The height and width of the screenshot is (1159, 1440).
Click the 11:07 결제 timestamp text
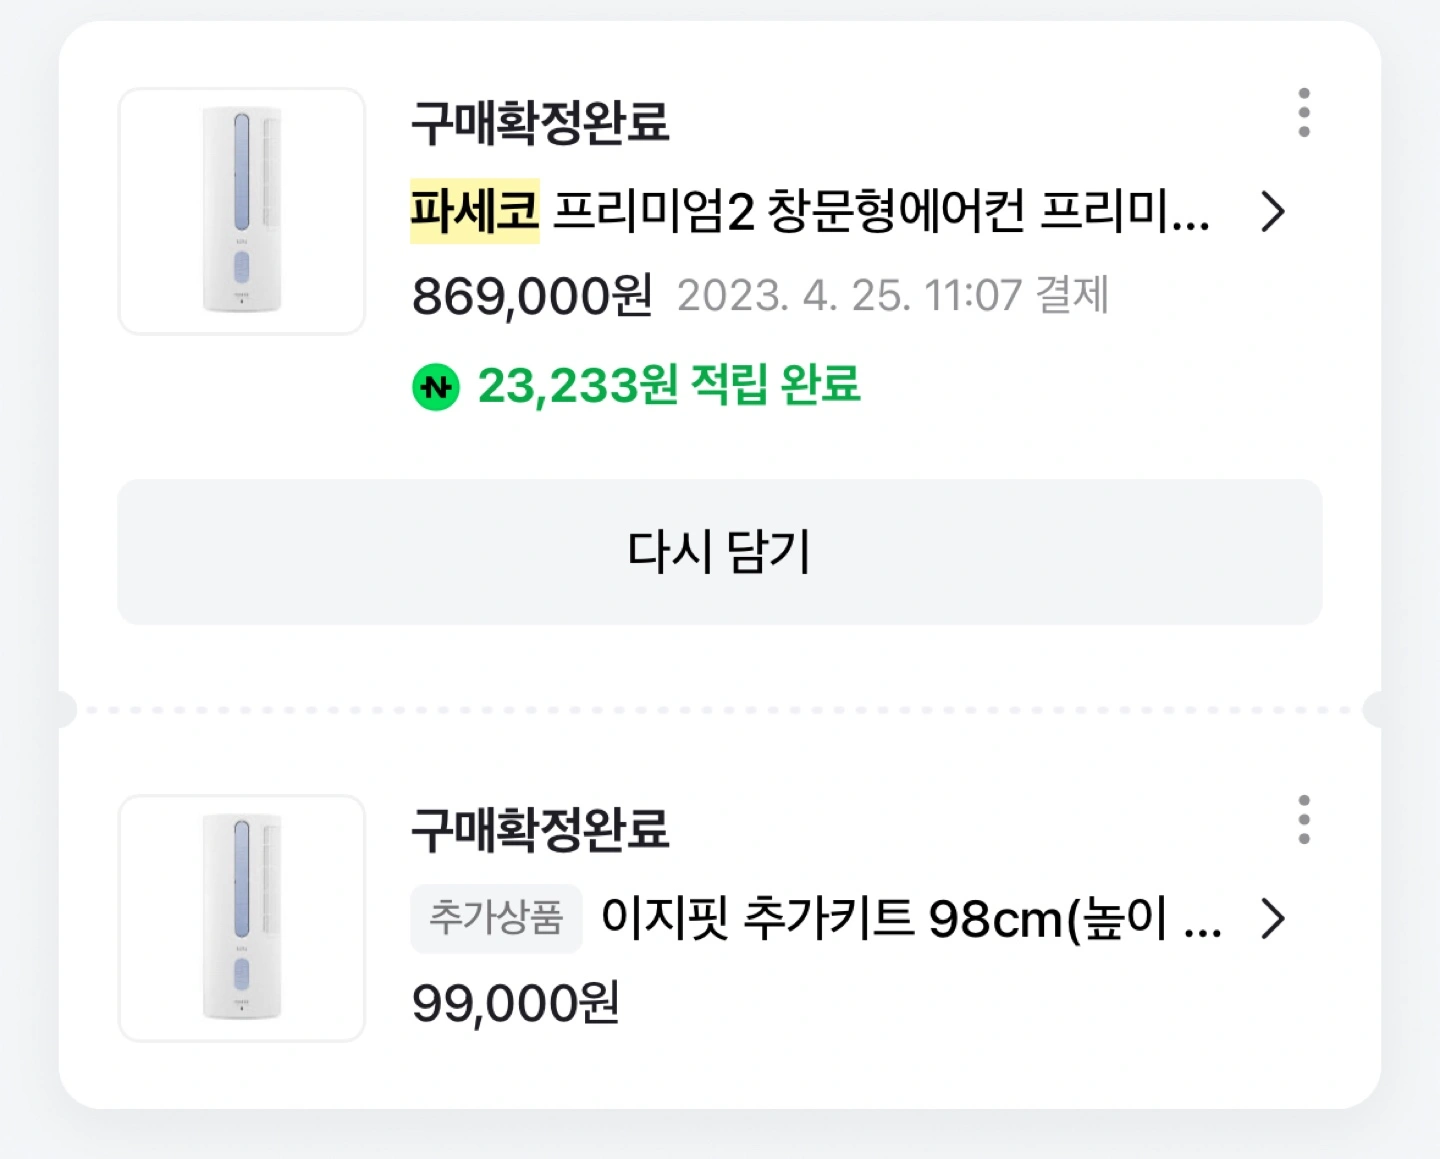click(1017, 296)
